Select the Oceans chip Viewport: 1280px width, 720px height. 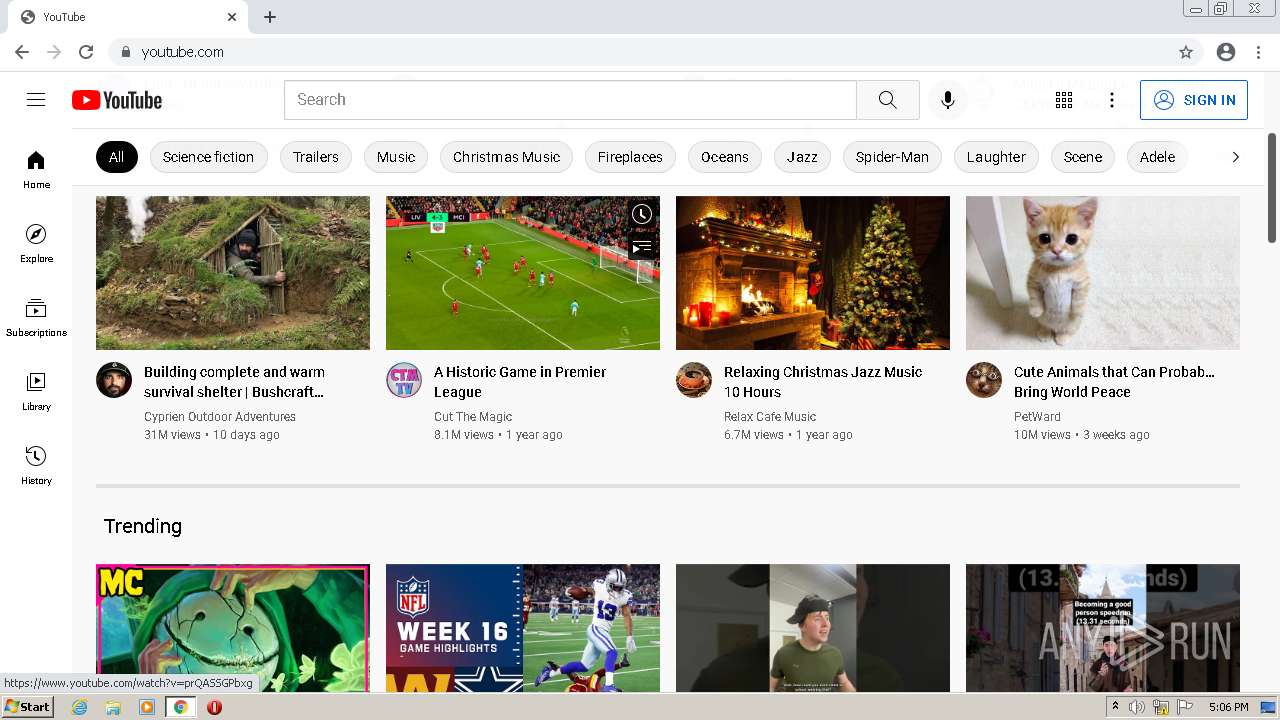tap(725, 157)
